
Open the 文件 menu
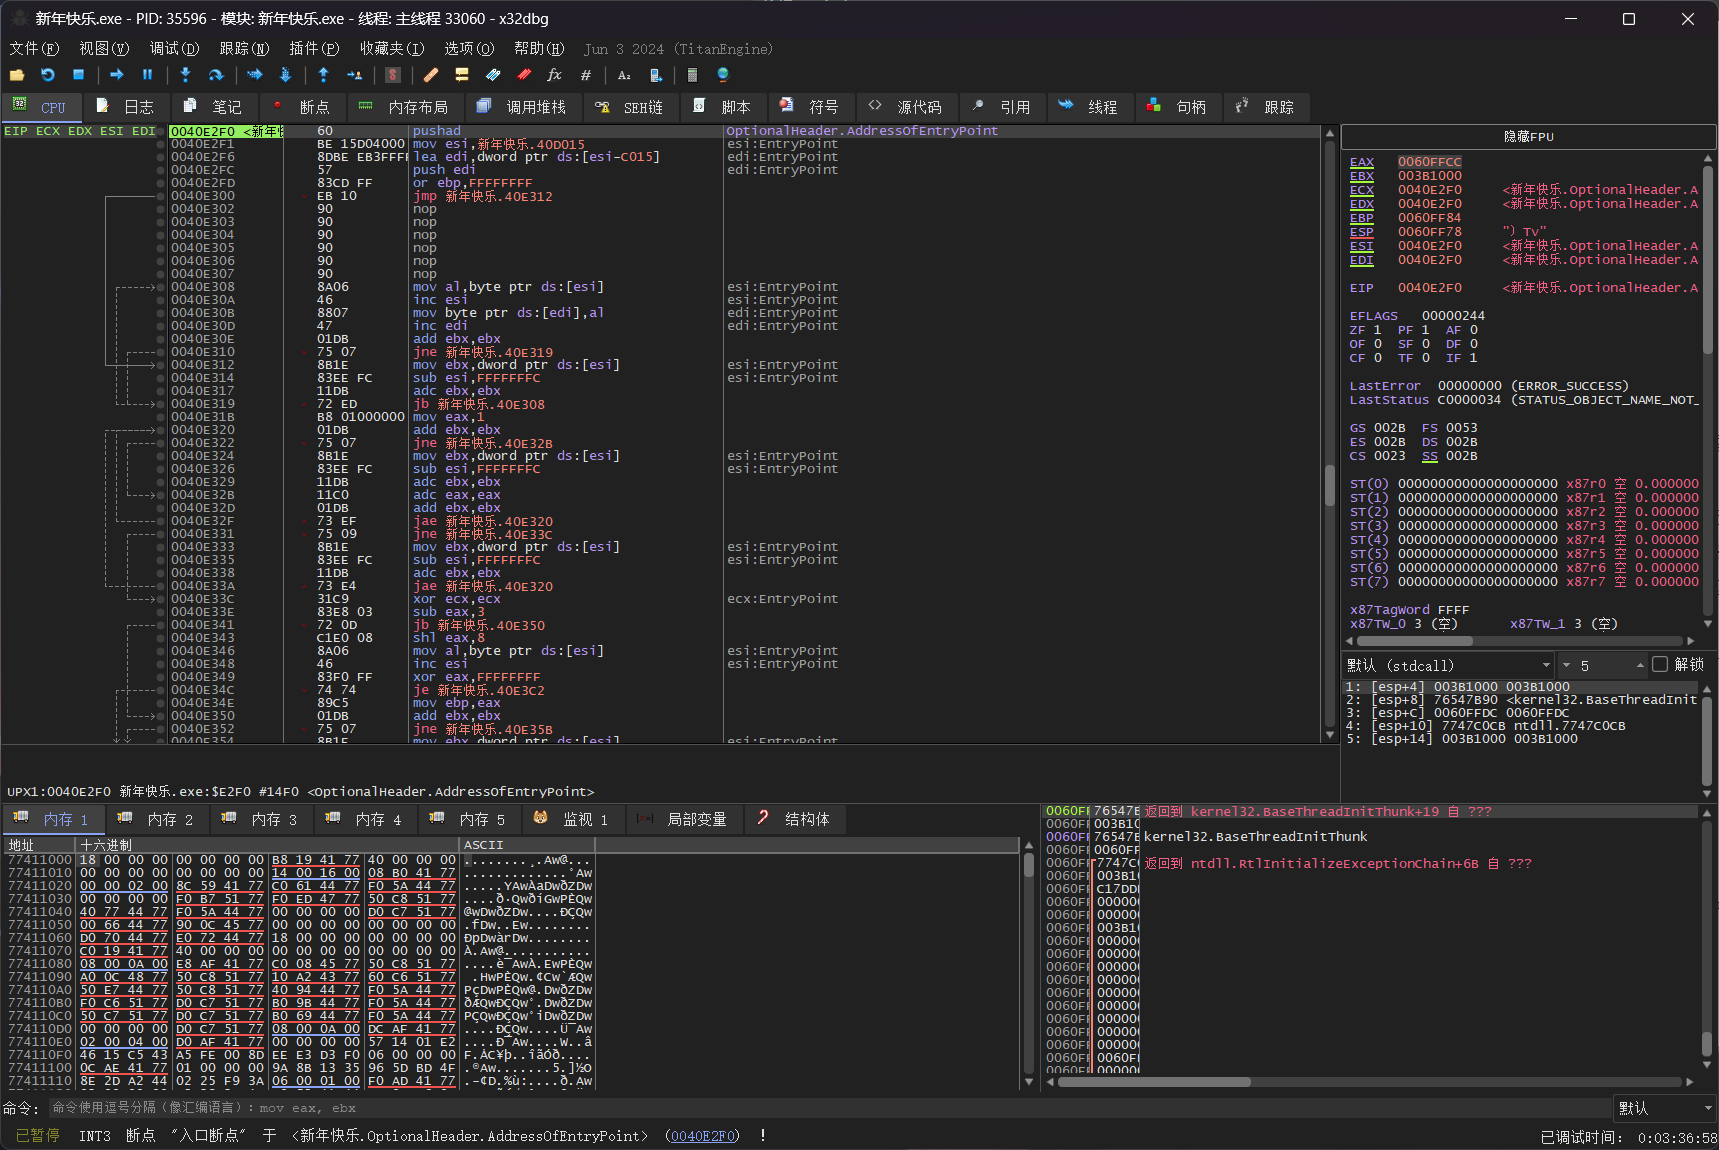[34, 48]
